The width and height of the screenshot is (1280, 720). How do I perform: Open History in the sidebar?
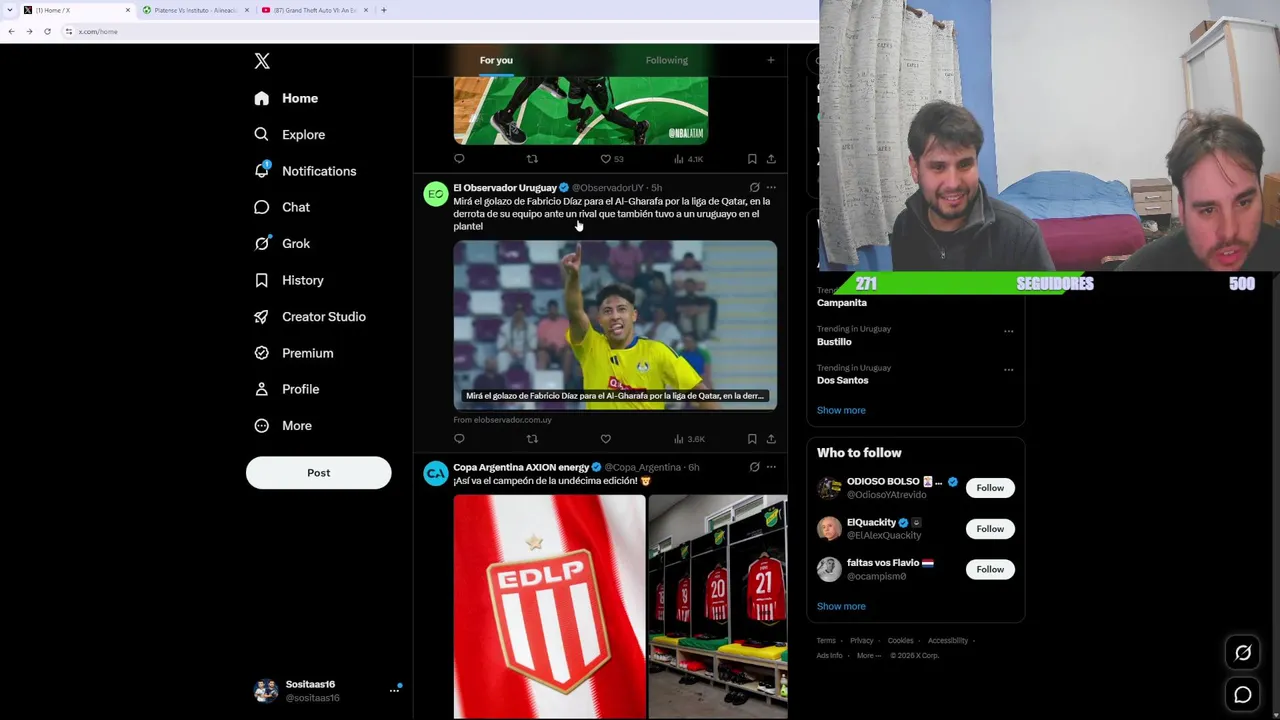click(288, 280)
